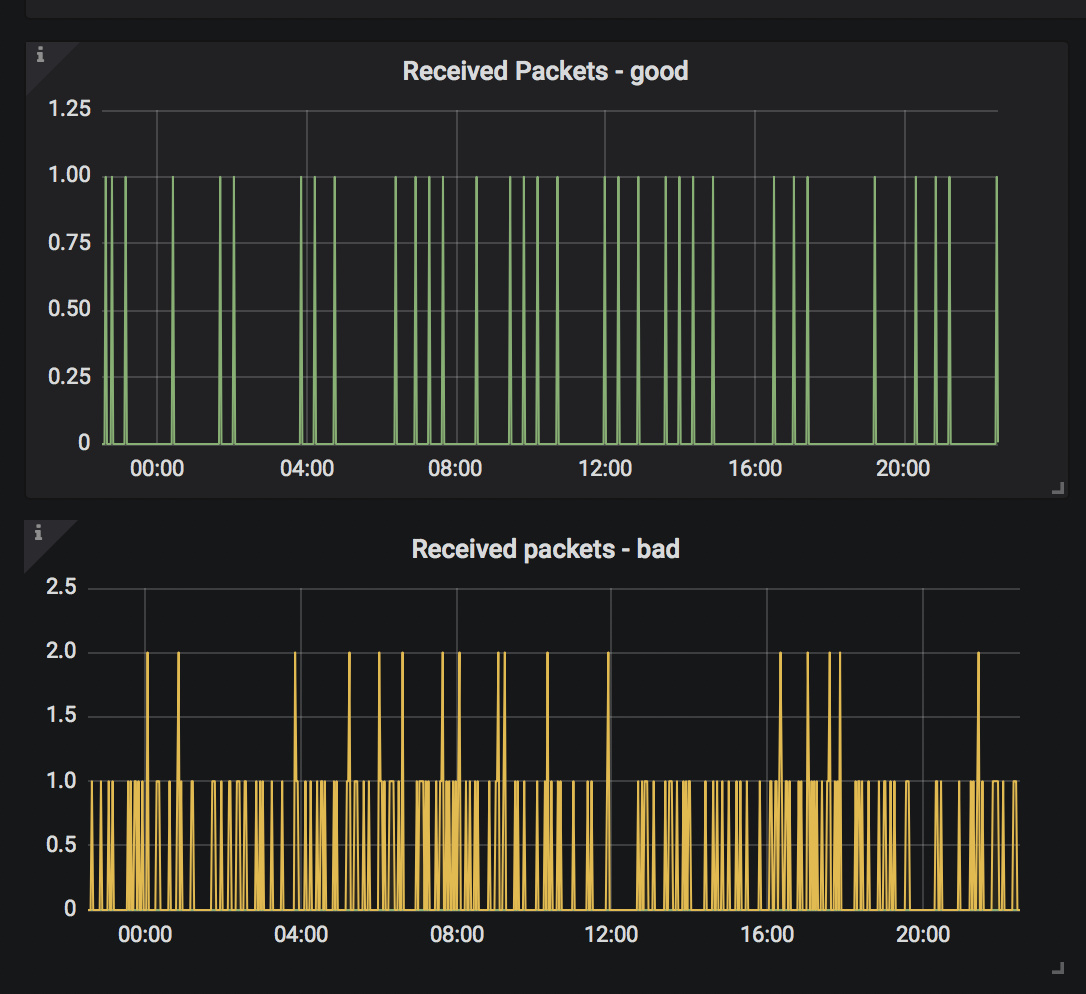This screenshot has height=994, width=1086.
Task: Click the 08:00 x-axis label in good panel
Action: click(455, 469)
